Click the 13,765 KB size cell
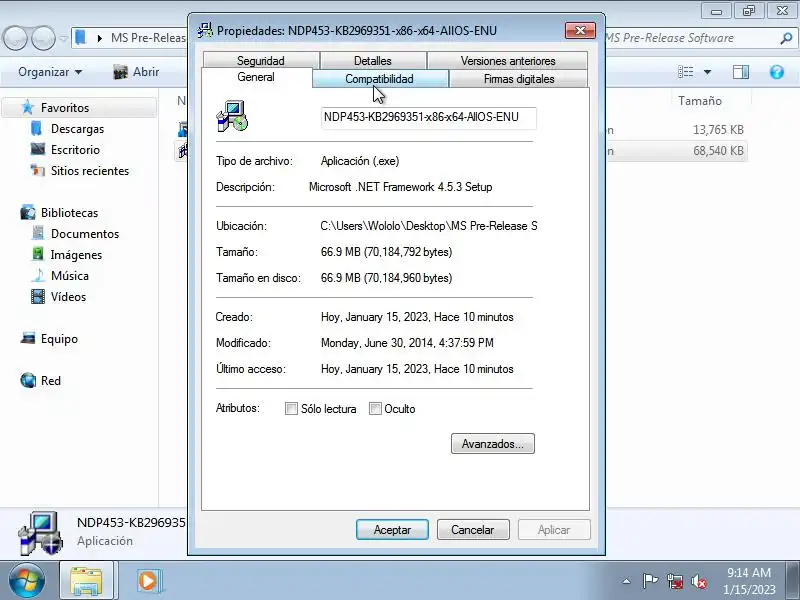Image resolution: width=800 pixels, height=600 pixels. (718, 130)
